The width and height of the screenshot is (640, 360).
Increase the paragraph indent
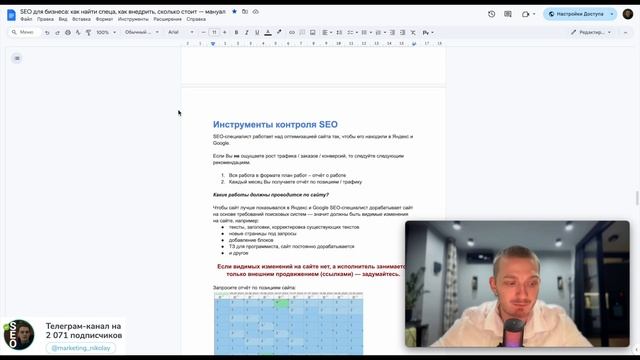pyautogui.click(x=402, y=32)
